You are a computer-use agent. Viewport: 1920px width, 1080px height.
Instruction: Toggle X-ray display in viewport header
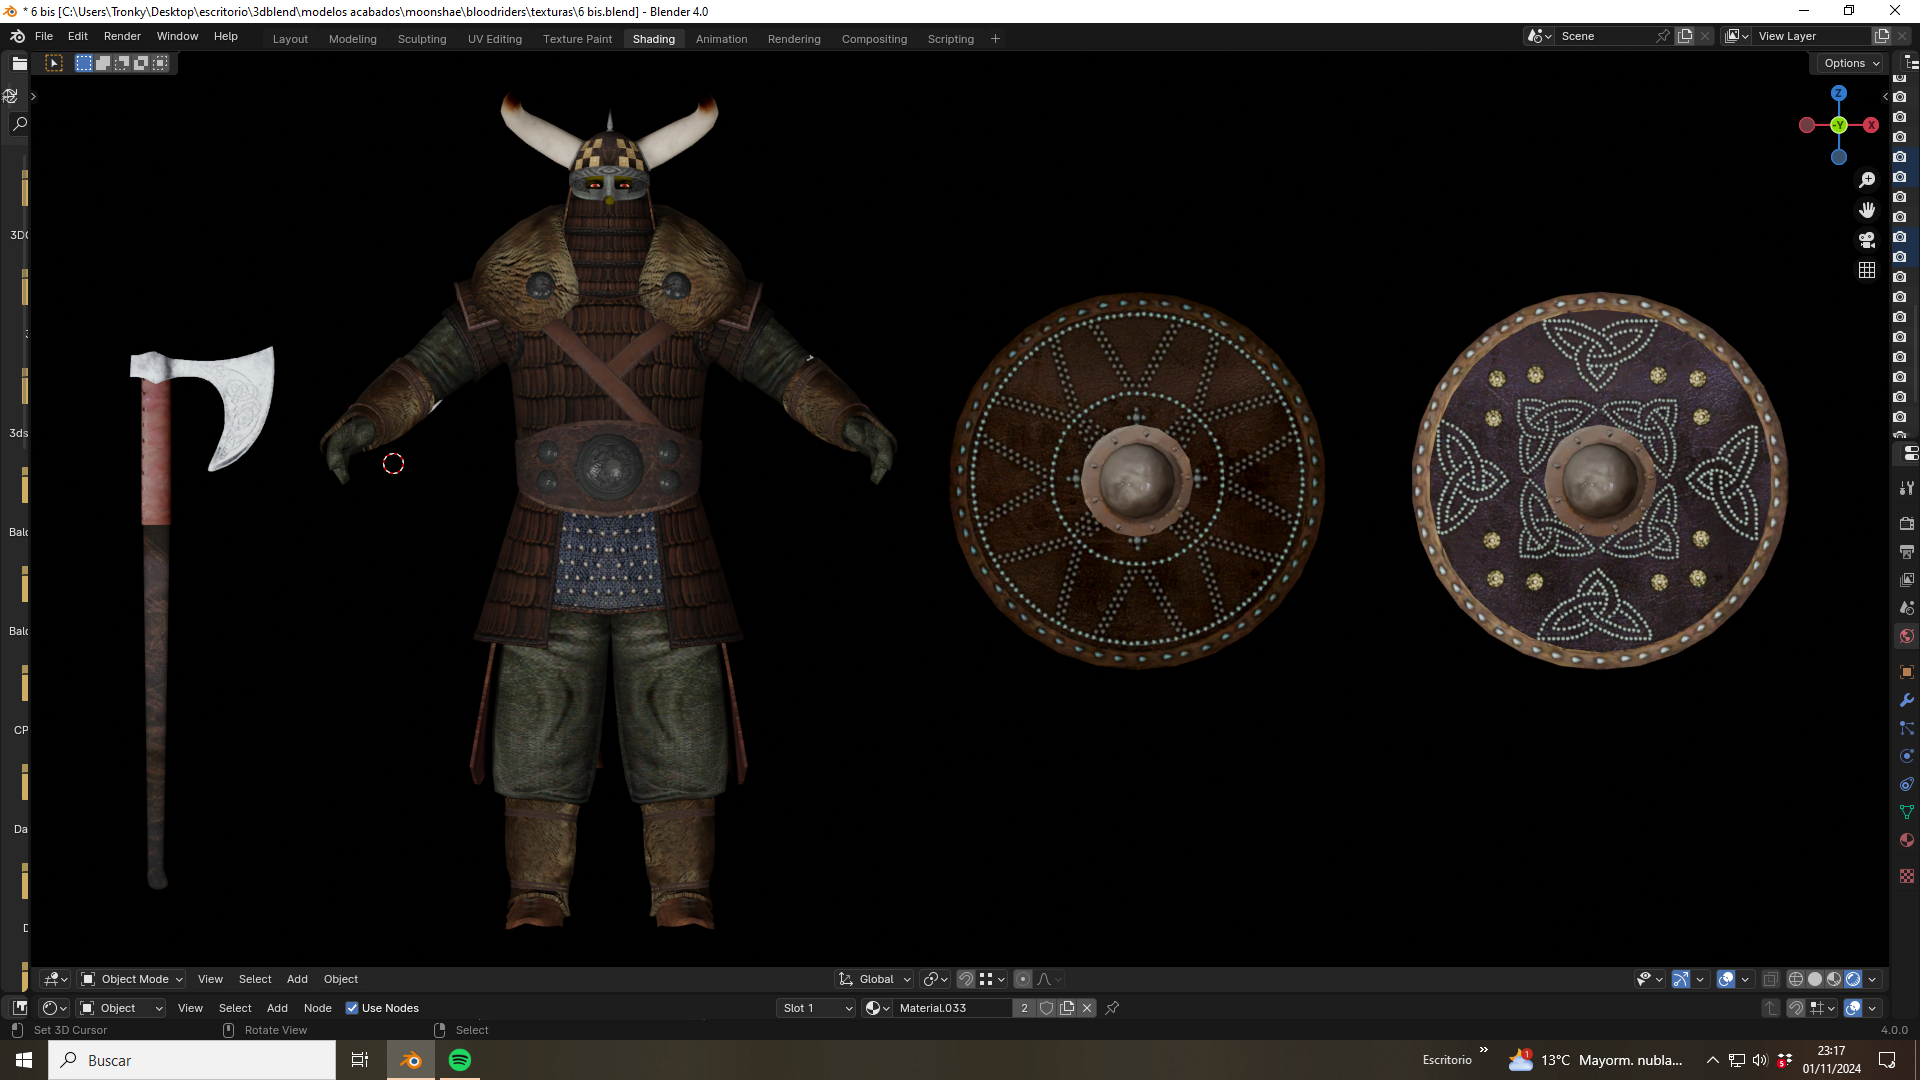[x=1770, y=979]
